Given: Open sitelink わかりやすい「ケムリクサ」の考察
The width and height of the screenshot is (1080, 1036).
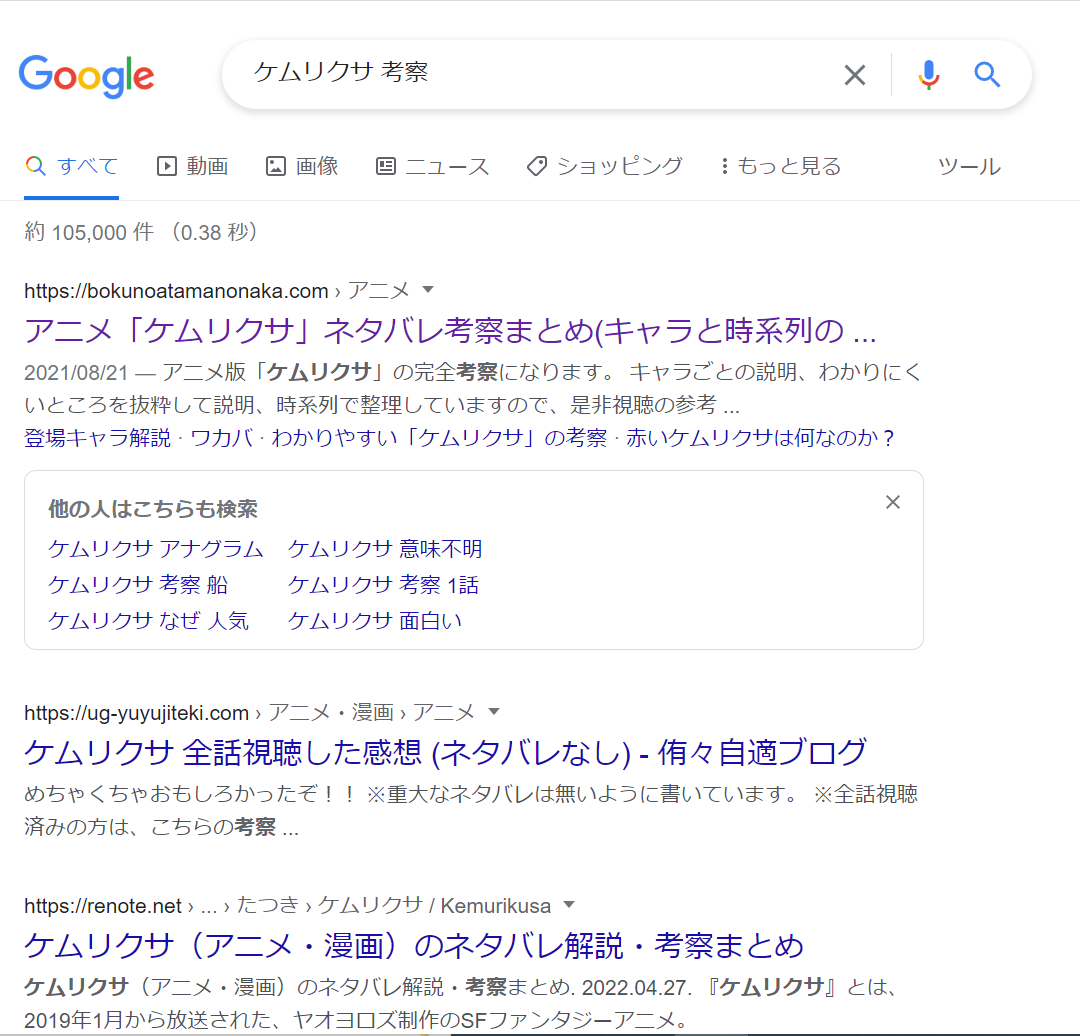Looking at the screenshot, I should [439, 437].
